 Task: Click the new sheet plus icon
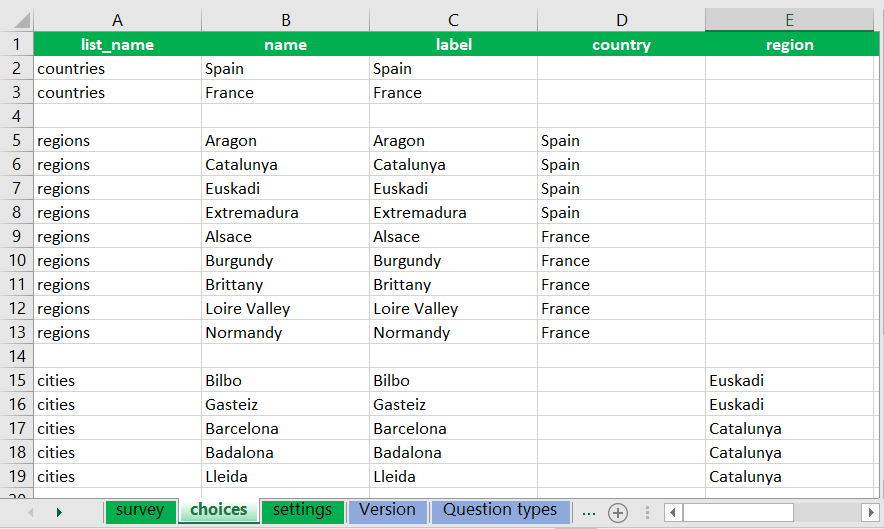618,513
